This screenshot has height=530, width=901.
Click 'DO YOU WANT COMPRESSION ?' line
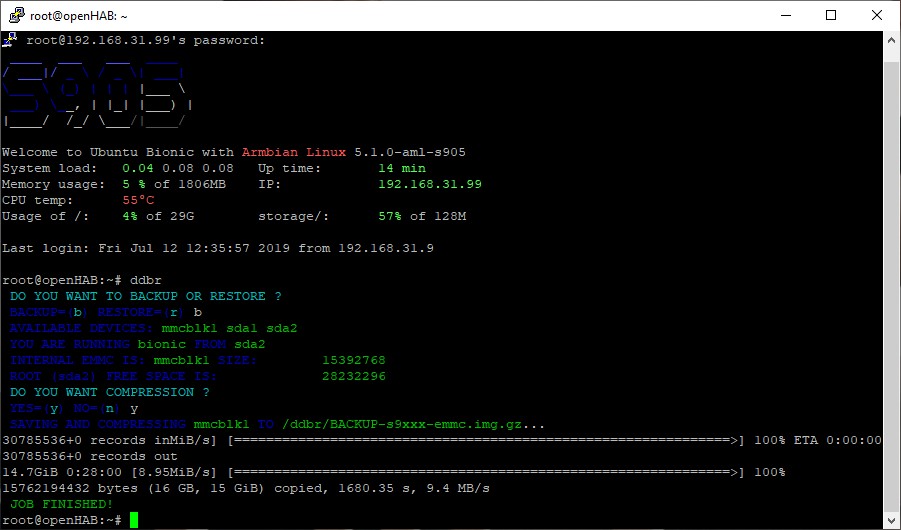(x=110, y=393)
